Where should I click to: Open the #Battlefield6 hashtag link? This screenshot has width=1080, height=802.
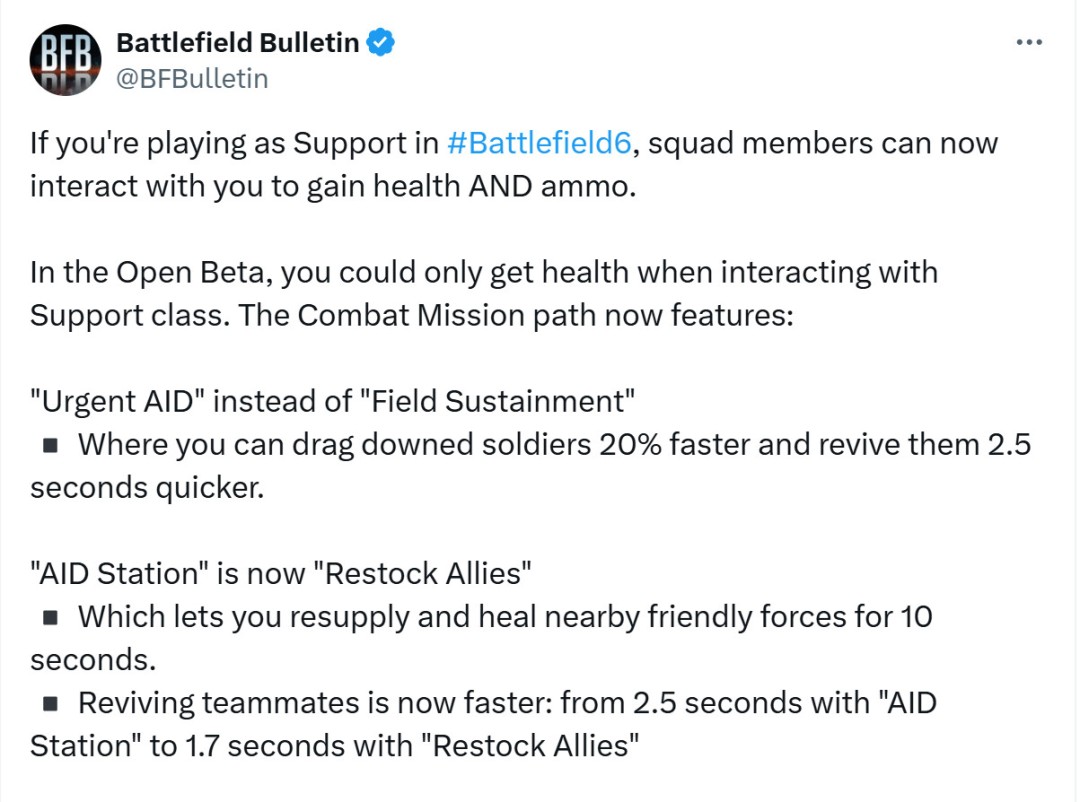(538, 143)
